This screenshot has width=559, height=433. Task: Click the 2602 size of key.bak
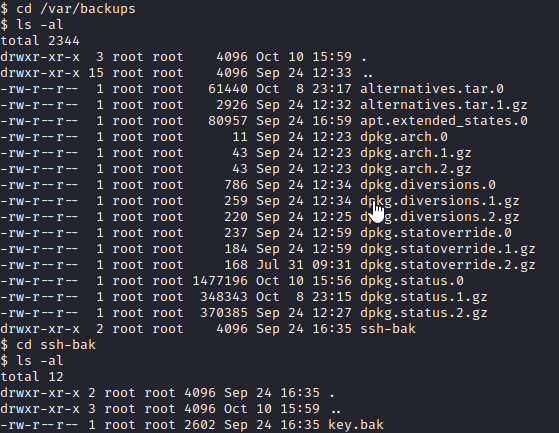click(x=200, y=425)
